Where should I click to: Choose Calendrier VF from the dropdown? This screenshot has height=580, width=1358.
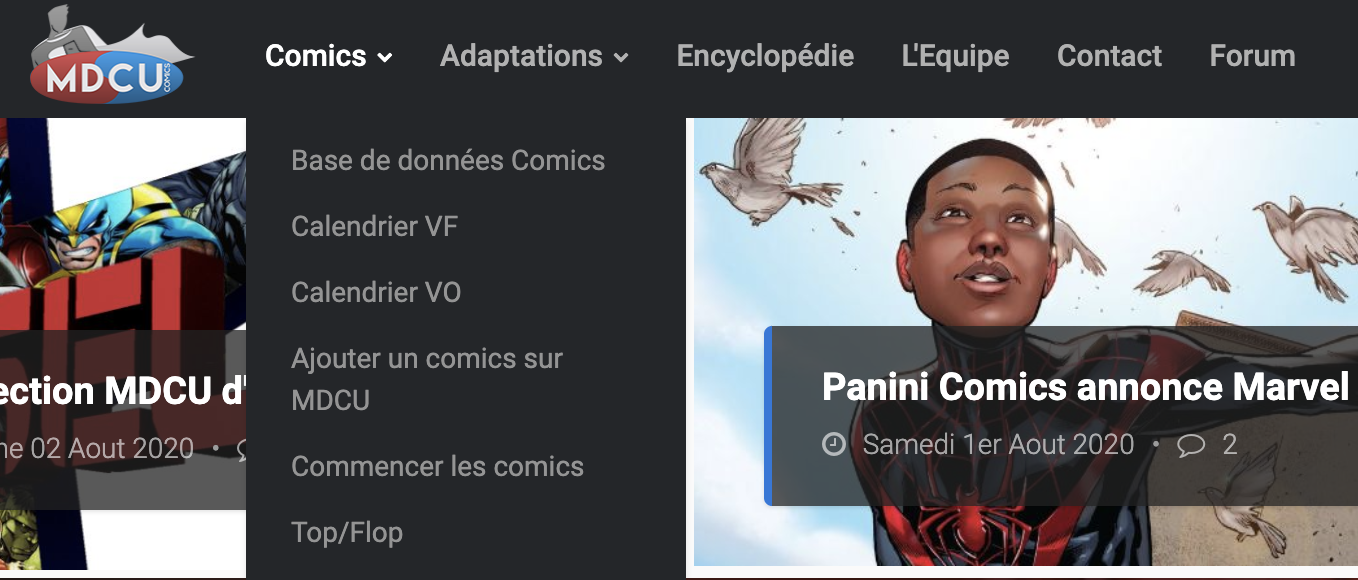(374, 226)
